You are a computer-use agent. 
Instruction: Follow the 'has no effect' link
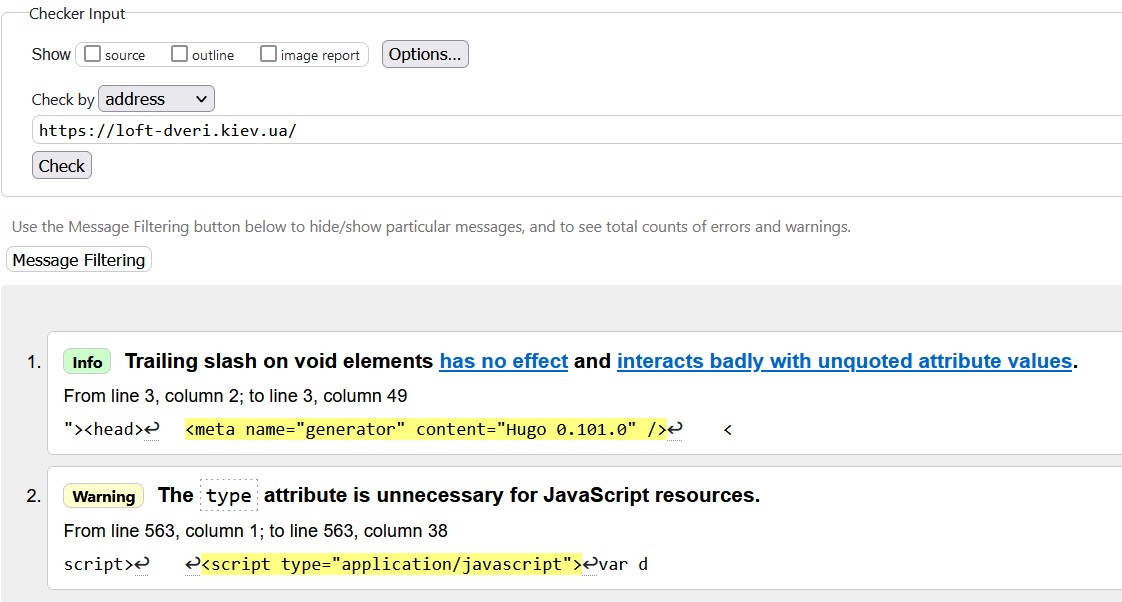point(504,361)
